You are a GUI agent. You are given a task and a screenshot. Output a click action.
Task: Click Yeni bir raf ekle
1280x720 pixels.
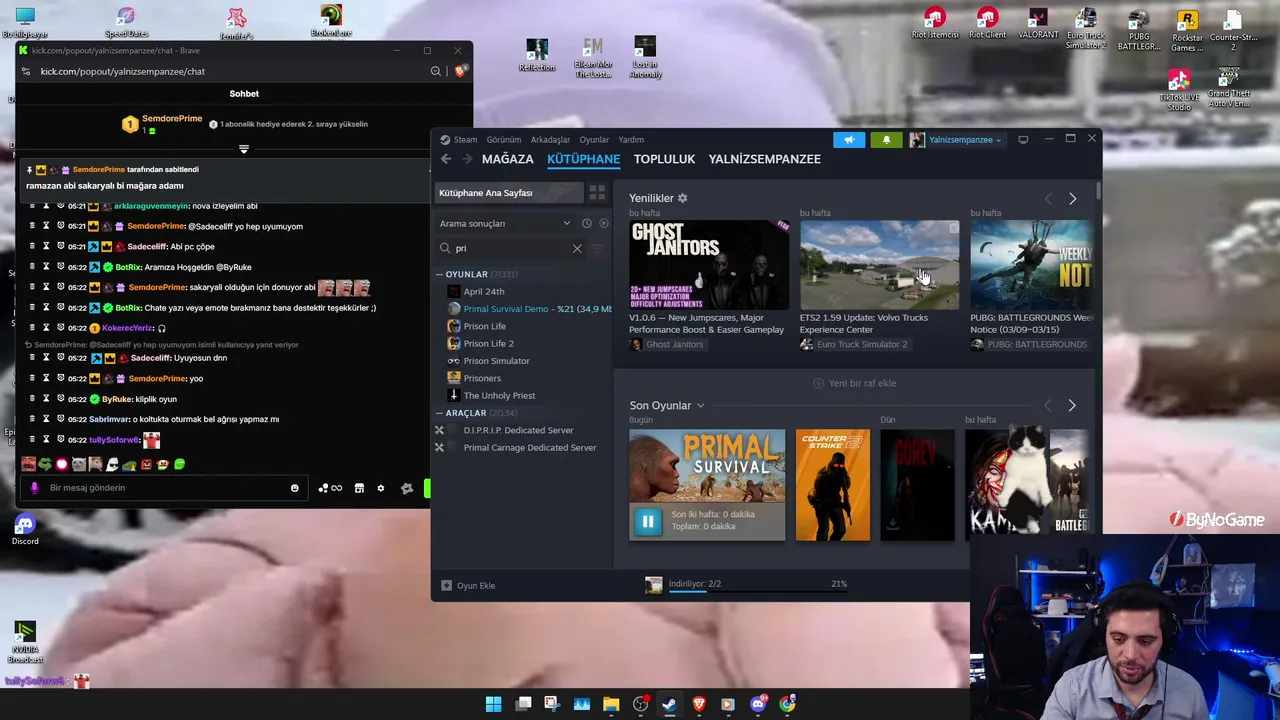[854, 383]
